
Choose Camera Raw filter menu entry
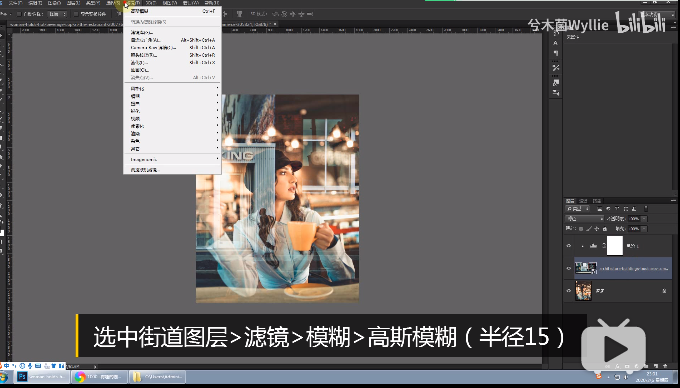click(173, 48)
